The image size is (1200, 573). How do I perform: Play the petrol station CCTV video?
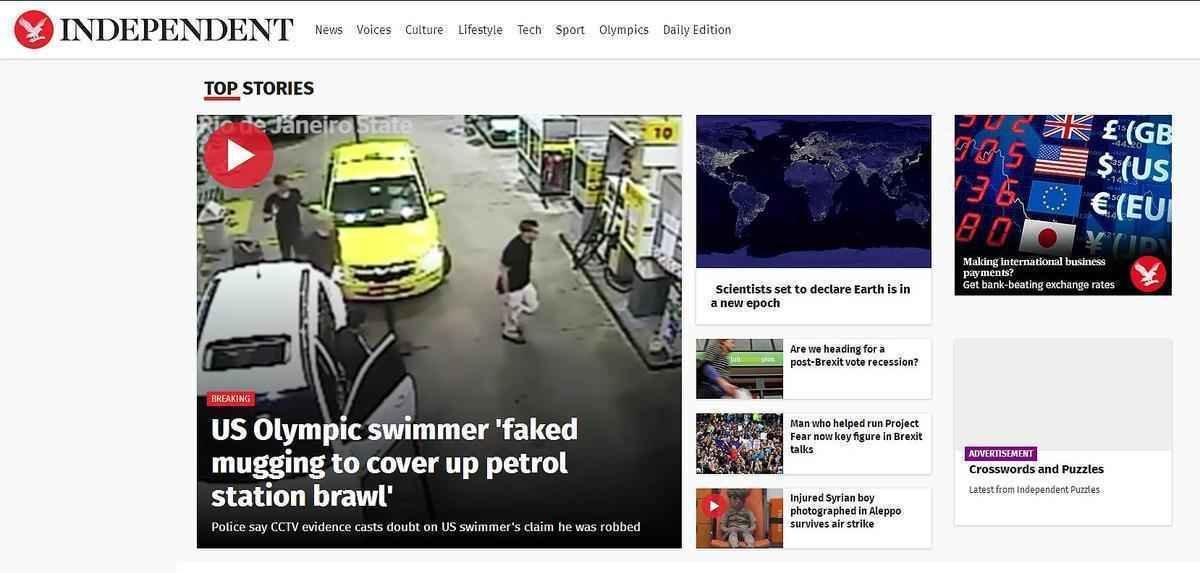tap(238, 155)
